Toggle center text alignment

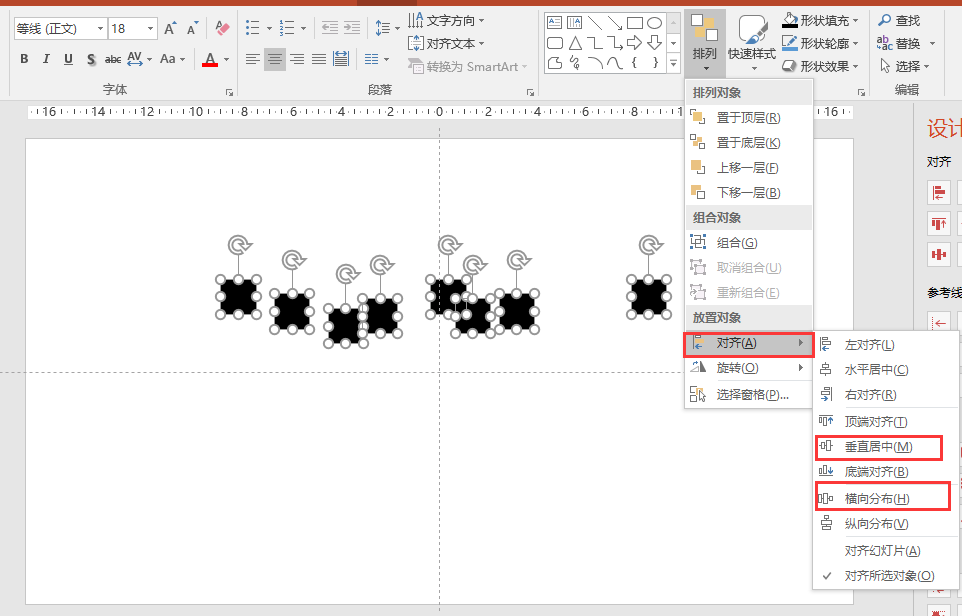275,59
